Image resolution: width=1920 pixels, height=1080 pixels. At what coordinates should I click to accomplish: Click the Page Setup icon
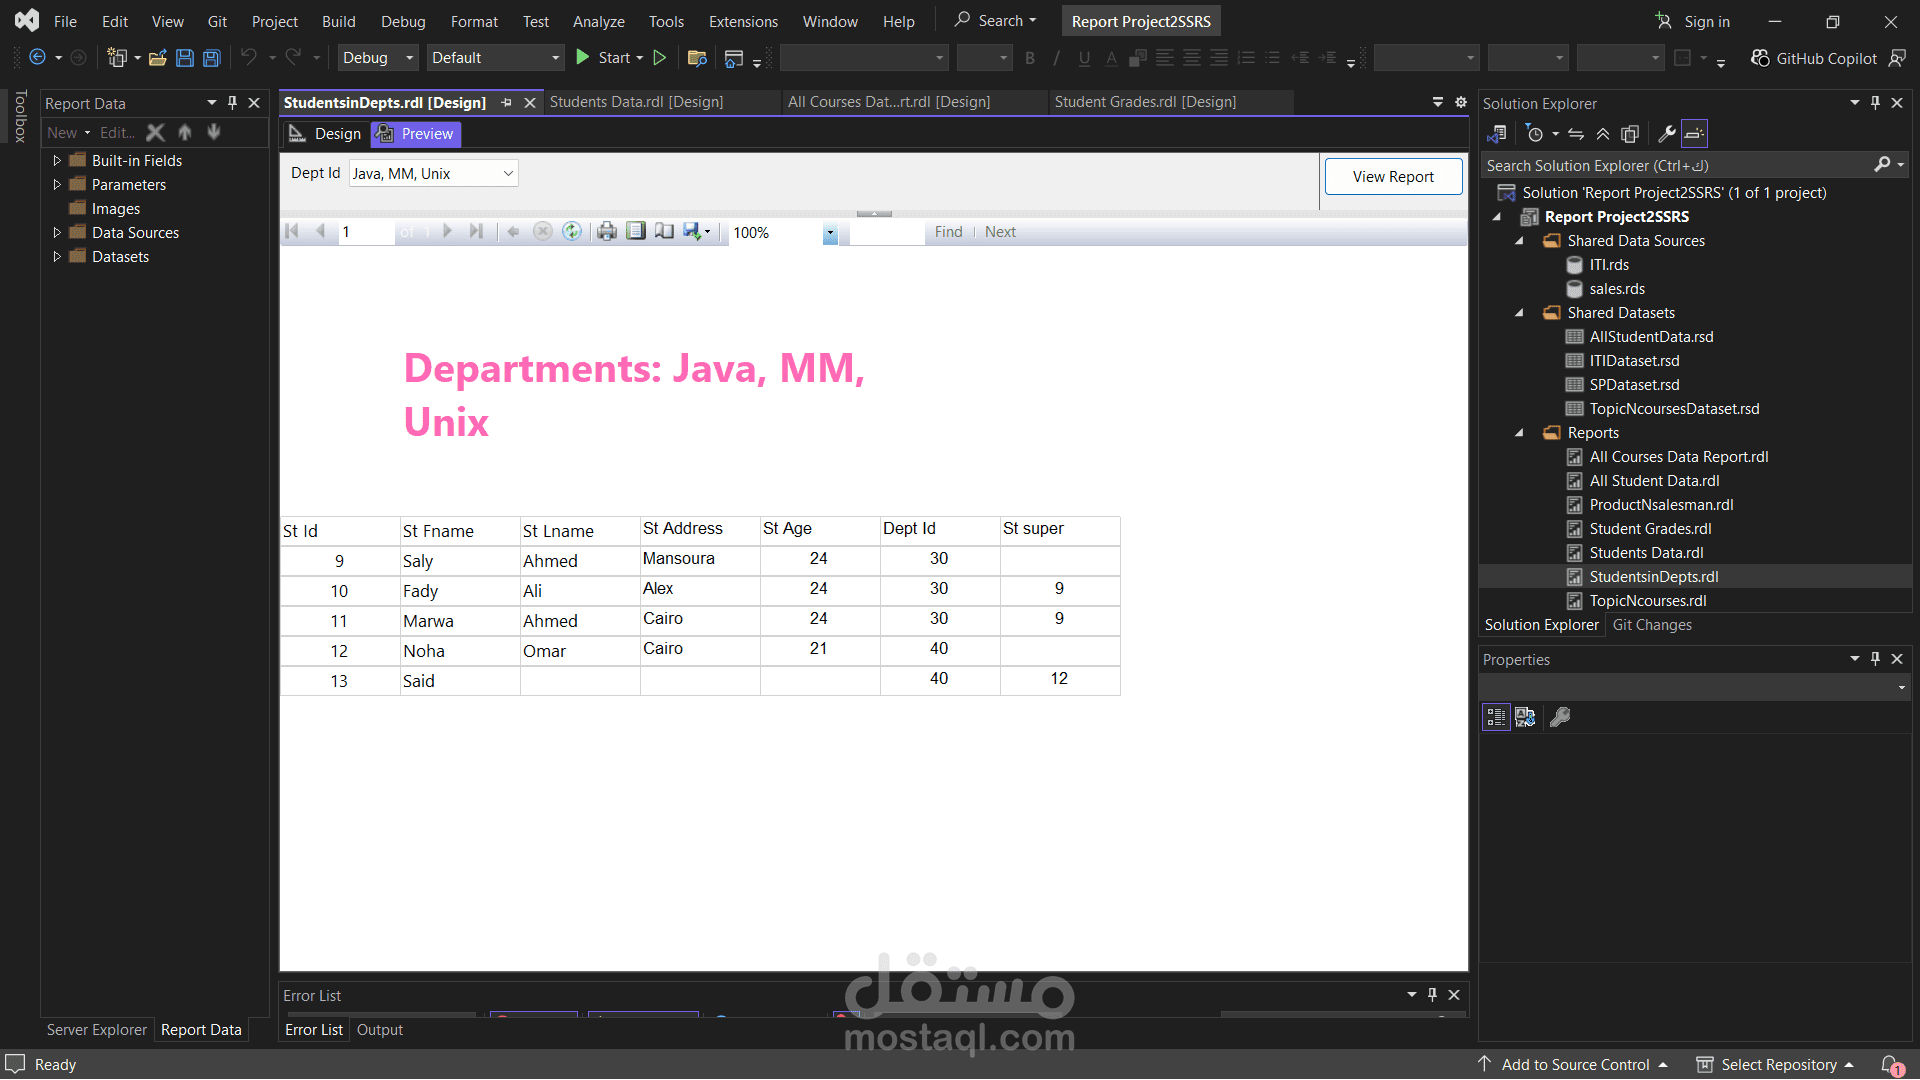tap(664, 232)
